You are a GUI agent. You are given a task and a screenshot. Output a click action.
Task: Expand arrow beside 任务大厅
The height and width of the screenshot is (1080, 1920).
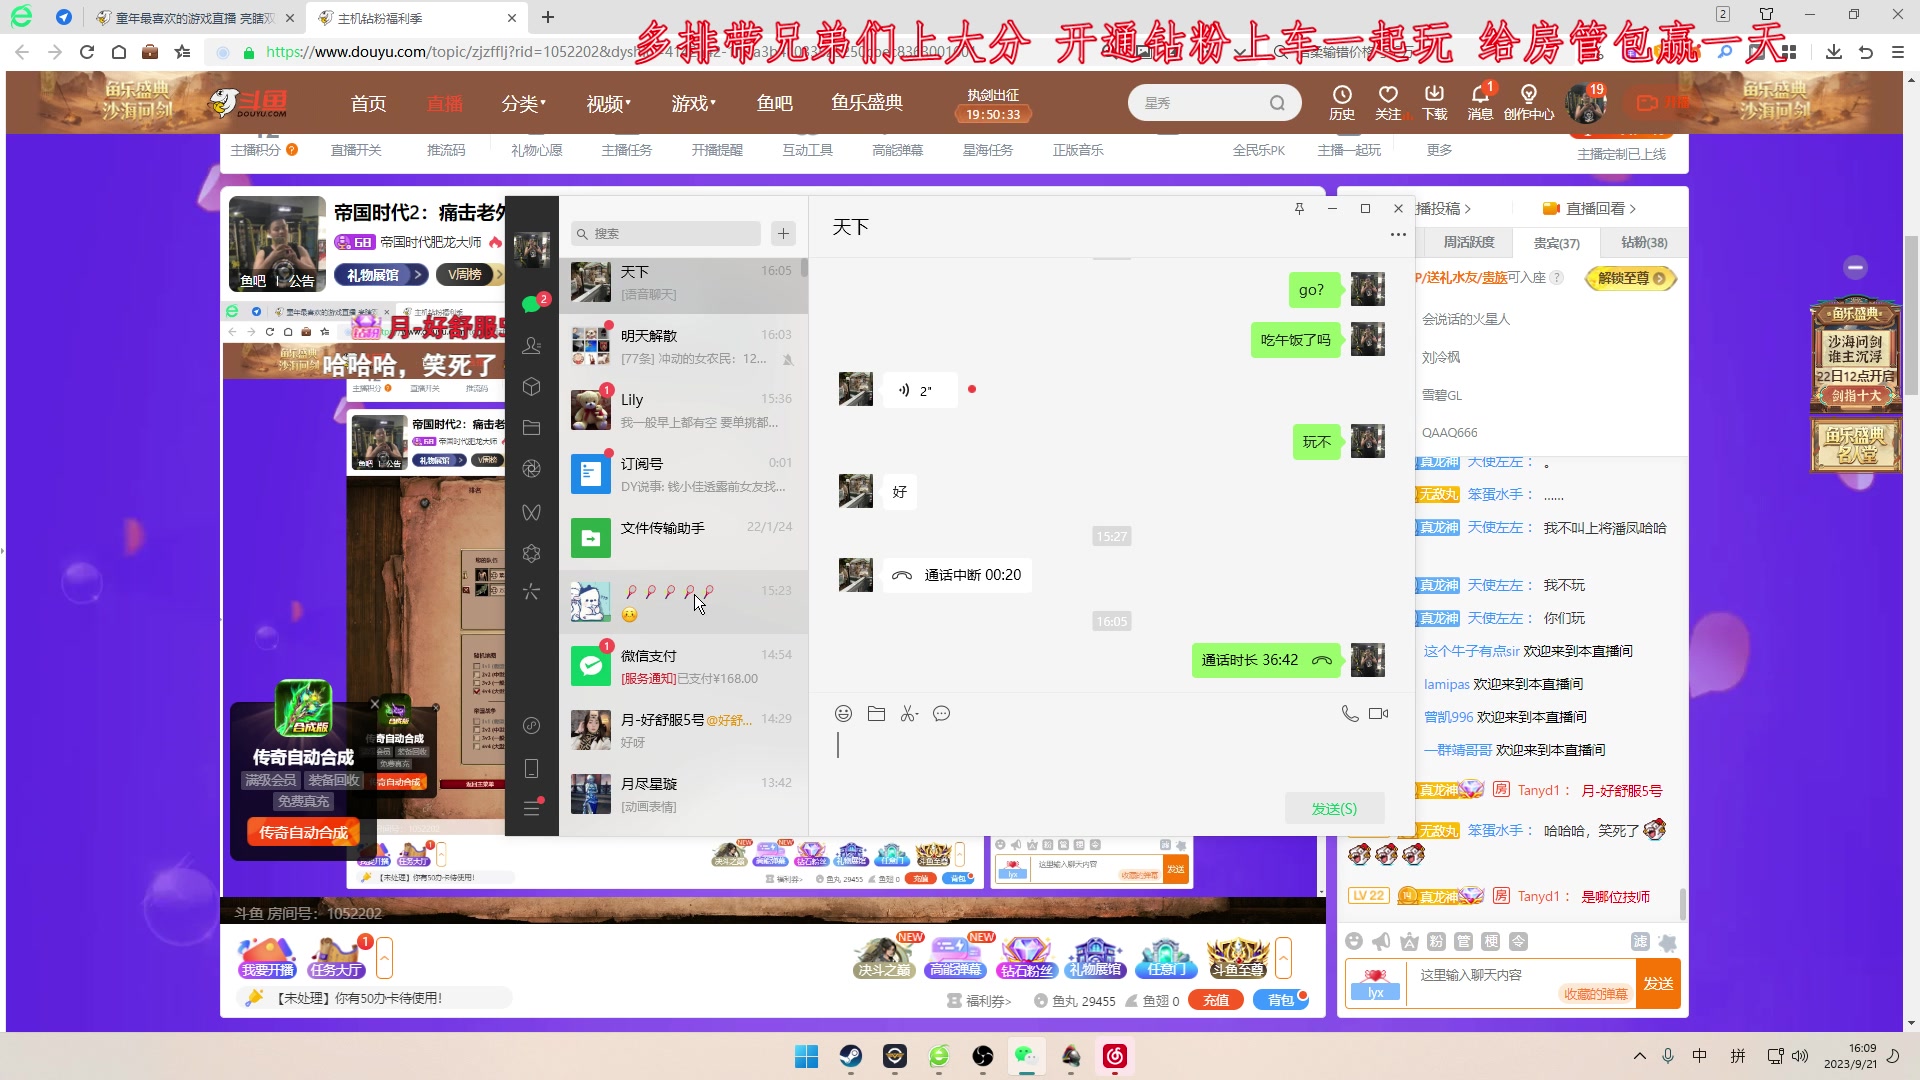[384, 958]
